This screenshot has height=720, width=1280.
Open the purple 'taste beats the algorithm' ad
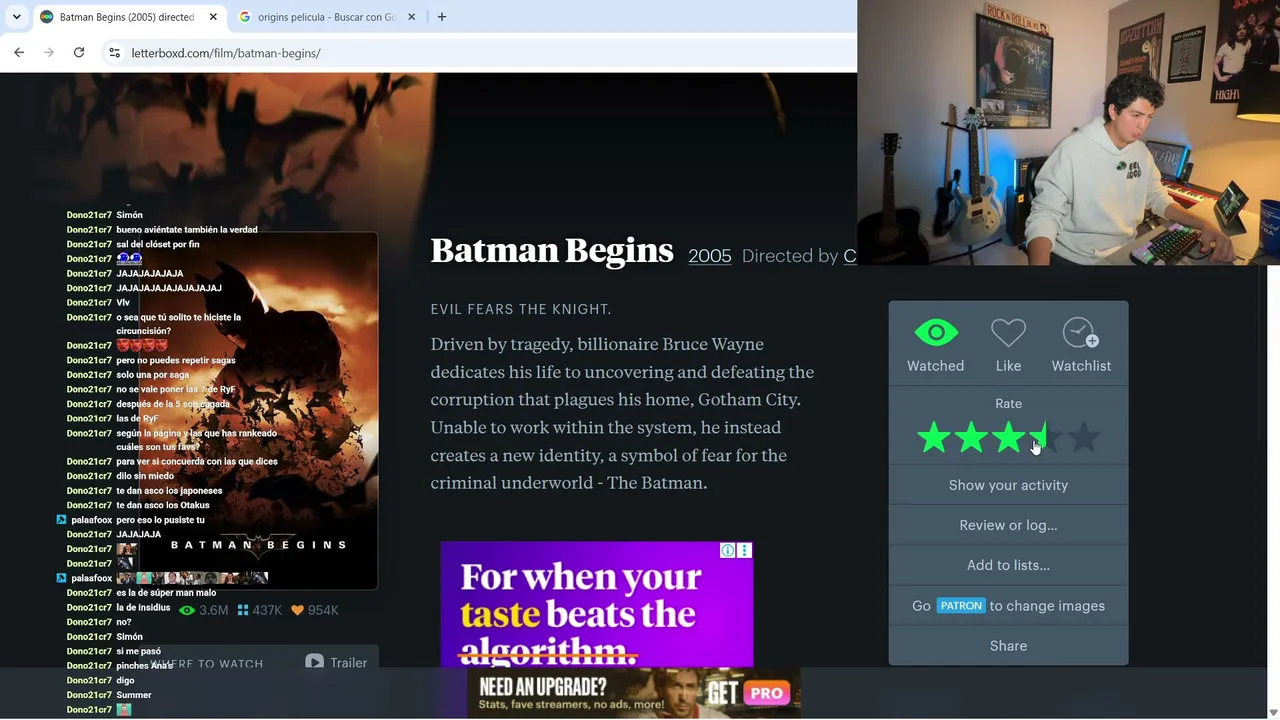point(597,604)
